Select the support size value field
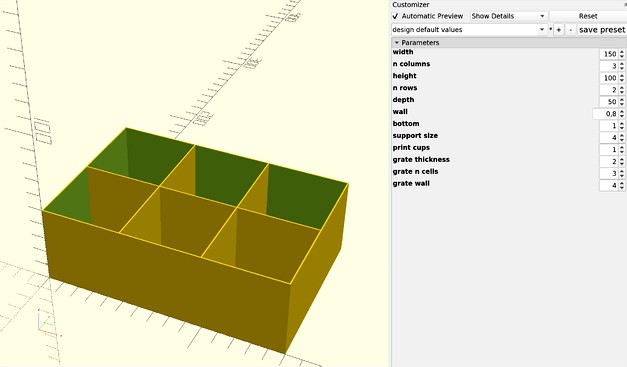The height and width of the screenshot is (367, 627). pyautogui.click(x=608, y=138)
